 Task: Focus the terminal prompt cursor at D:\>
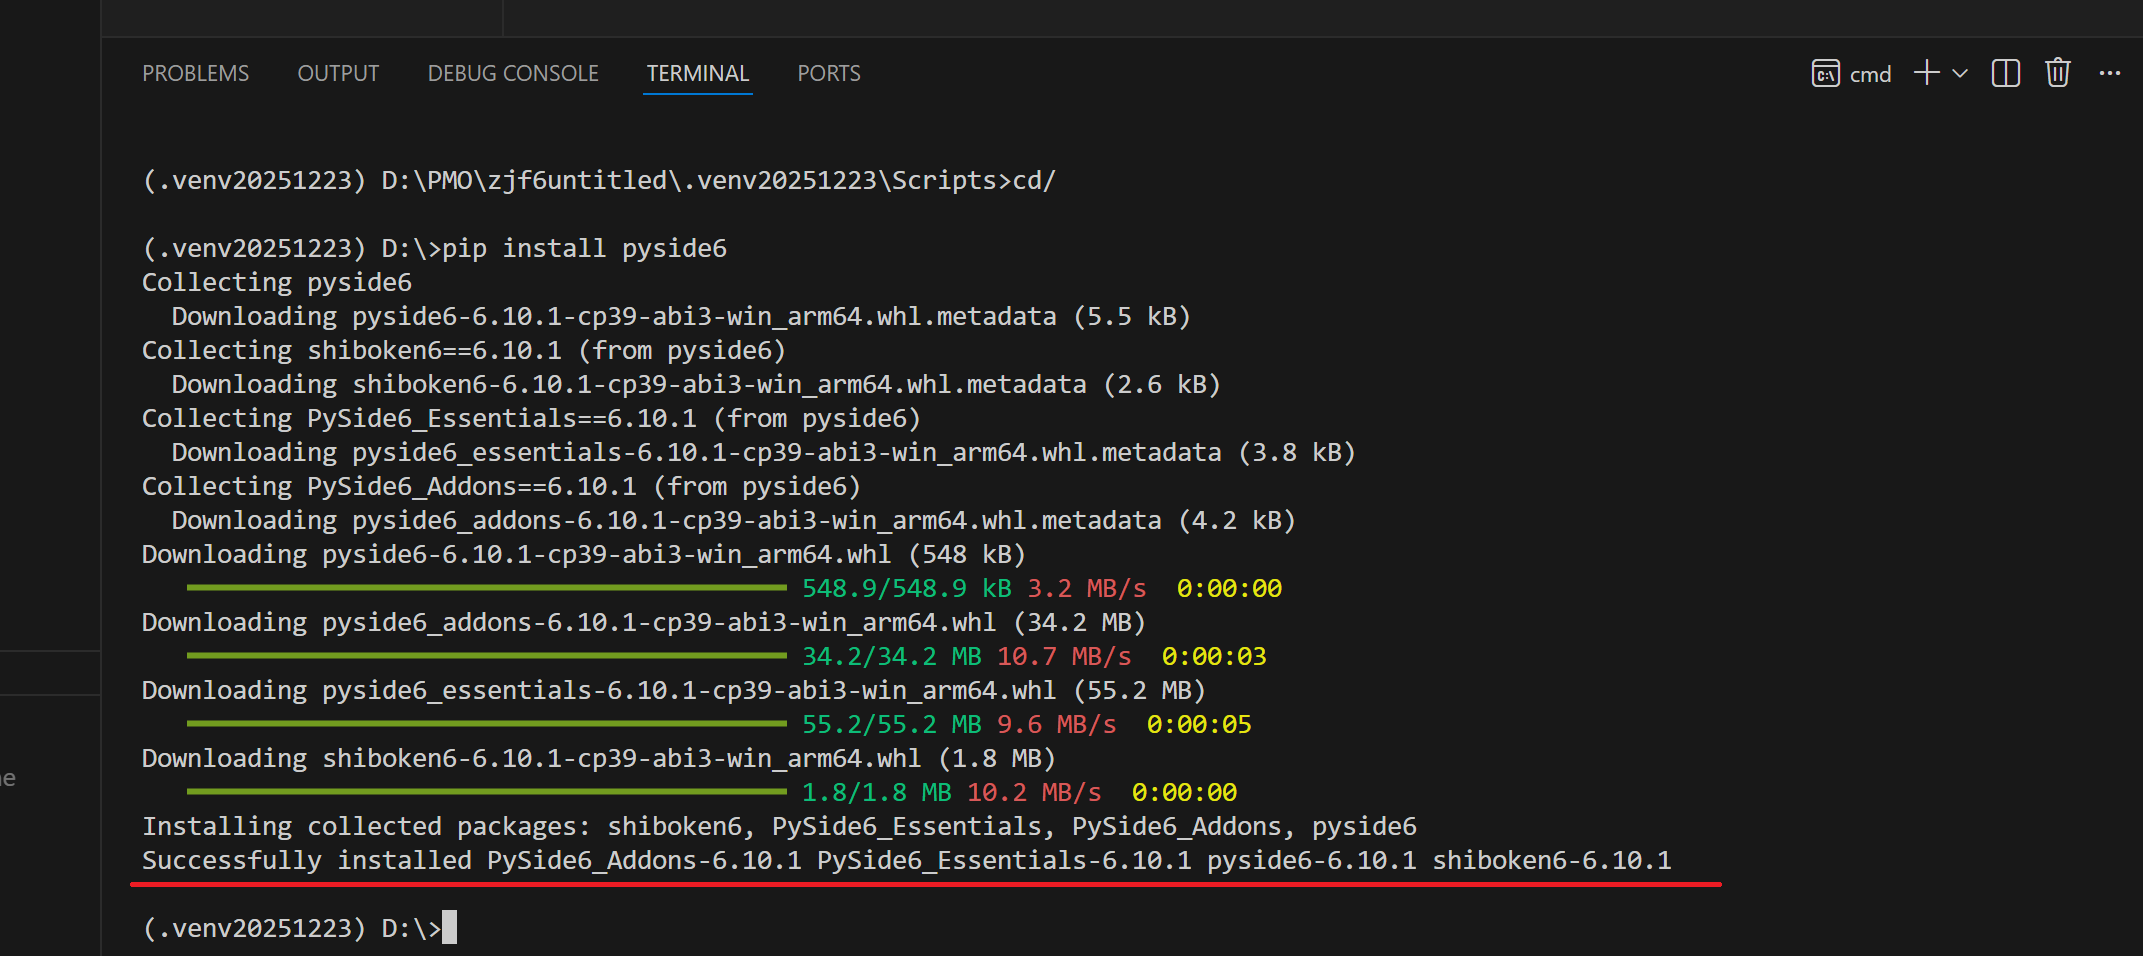[449, 927]
